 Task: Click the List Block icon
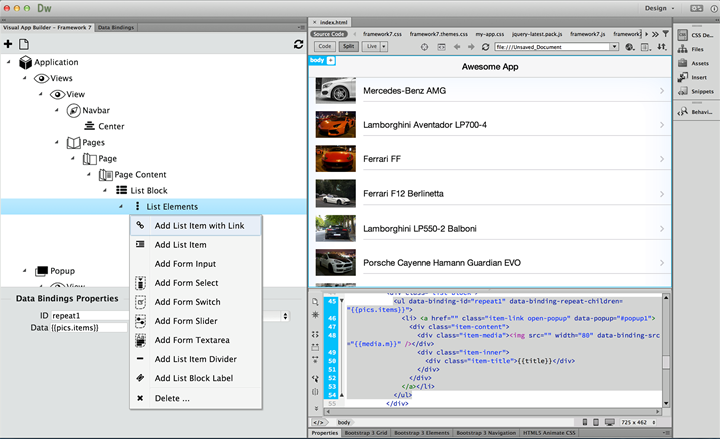[122, 190]
